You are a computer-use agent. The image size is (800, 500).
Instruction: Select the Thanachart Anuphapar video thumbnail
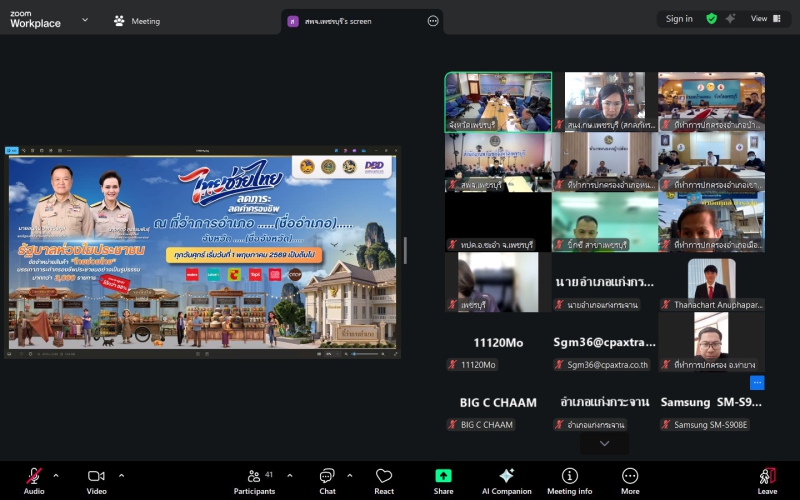(x=711, y=283)
